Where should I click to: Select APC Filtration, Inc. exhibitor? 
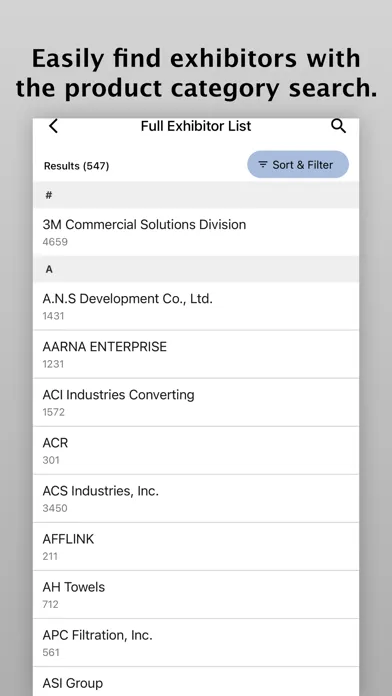(x=196, y=643)
